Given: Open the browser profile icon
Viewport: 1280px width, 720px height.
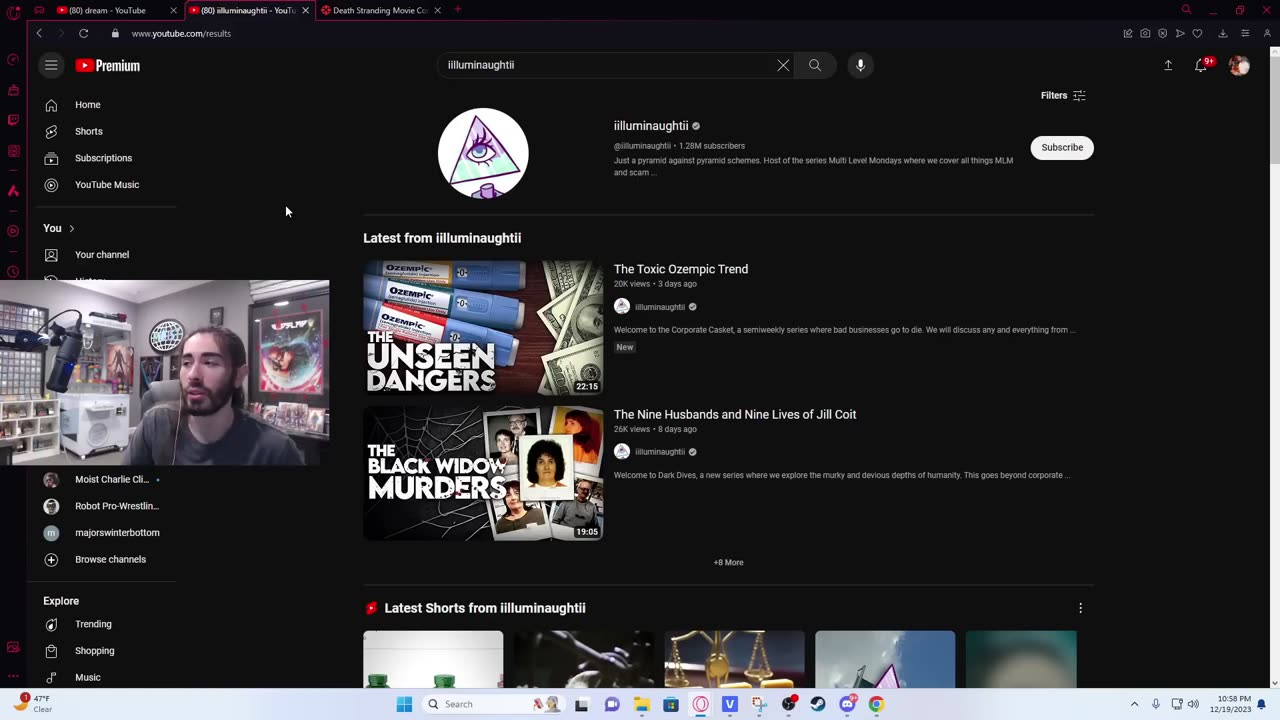Looking at the screenshot, I should tap(1267, 33).
